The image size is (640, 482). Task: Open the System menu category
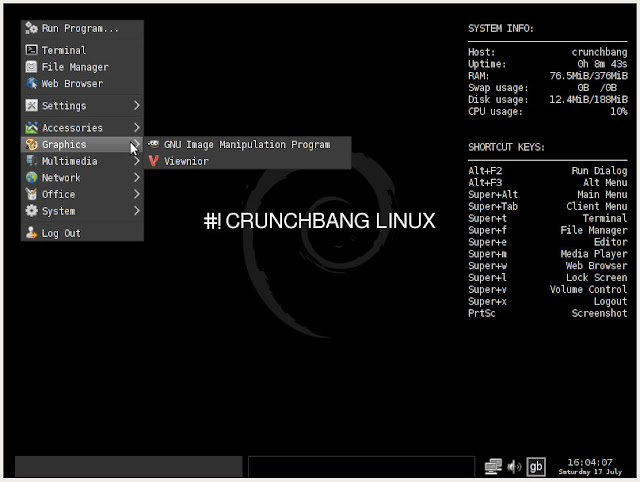[82, 211]
